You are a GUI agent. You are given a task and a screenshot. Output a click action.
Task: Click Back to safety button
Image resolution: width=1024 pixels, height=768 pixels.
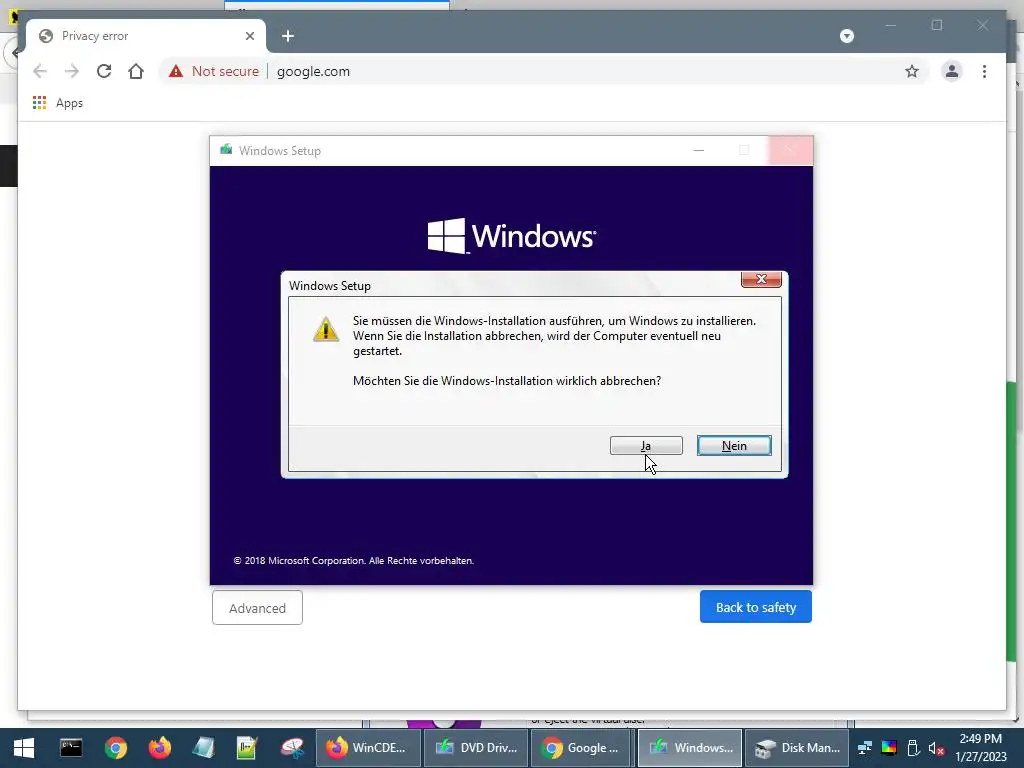click(756, 607)
